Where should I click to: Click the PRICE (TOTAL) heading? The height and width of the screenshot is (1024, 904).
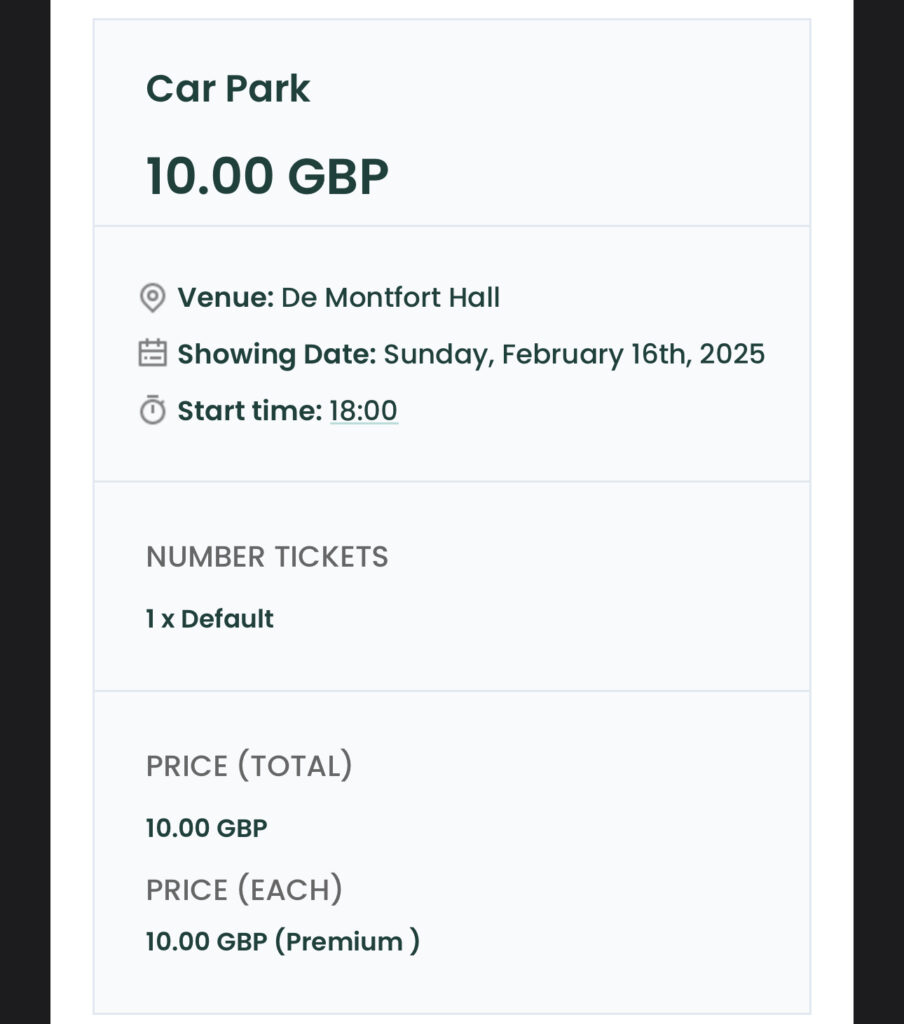(249, 766)
